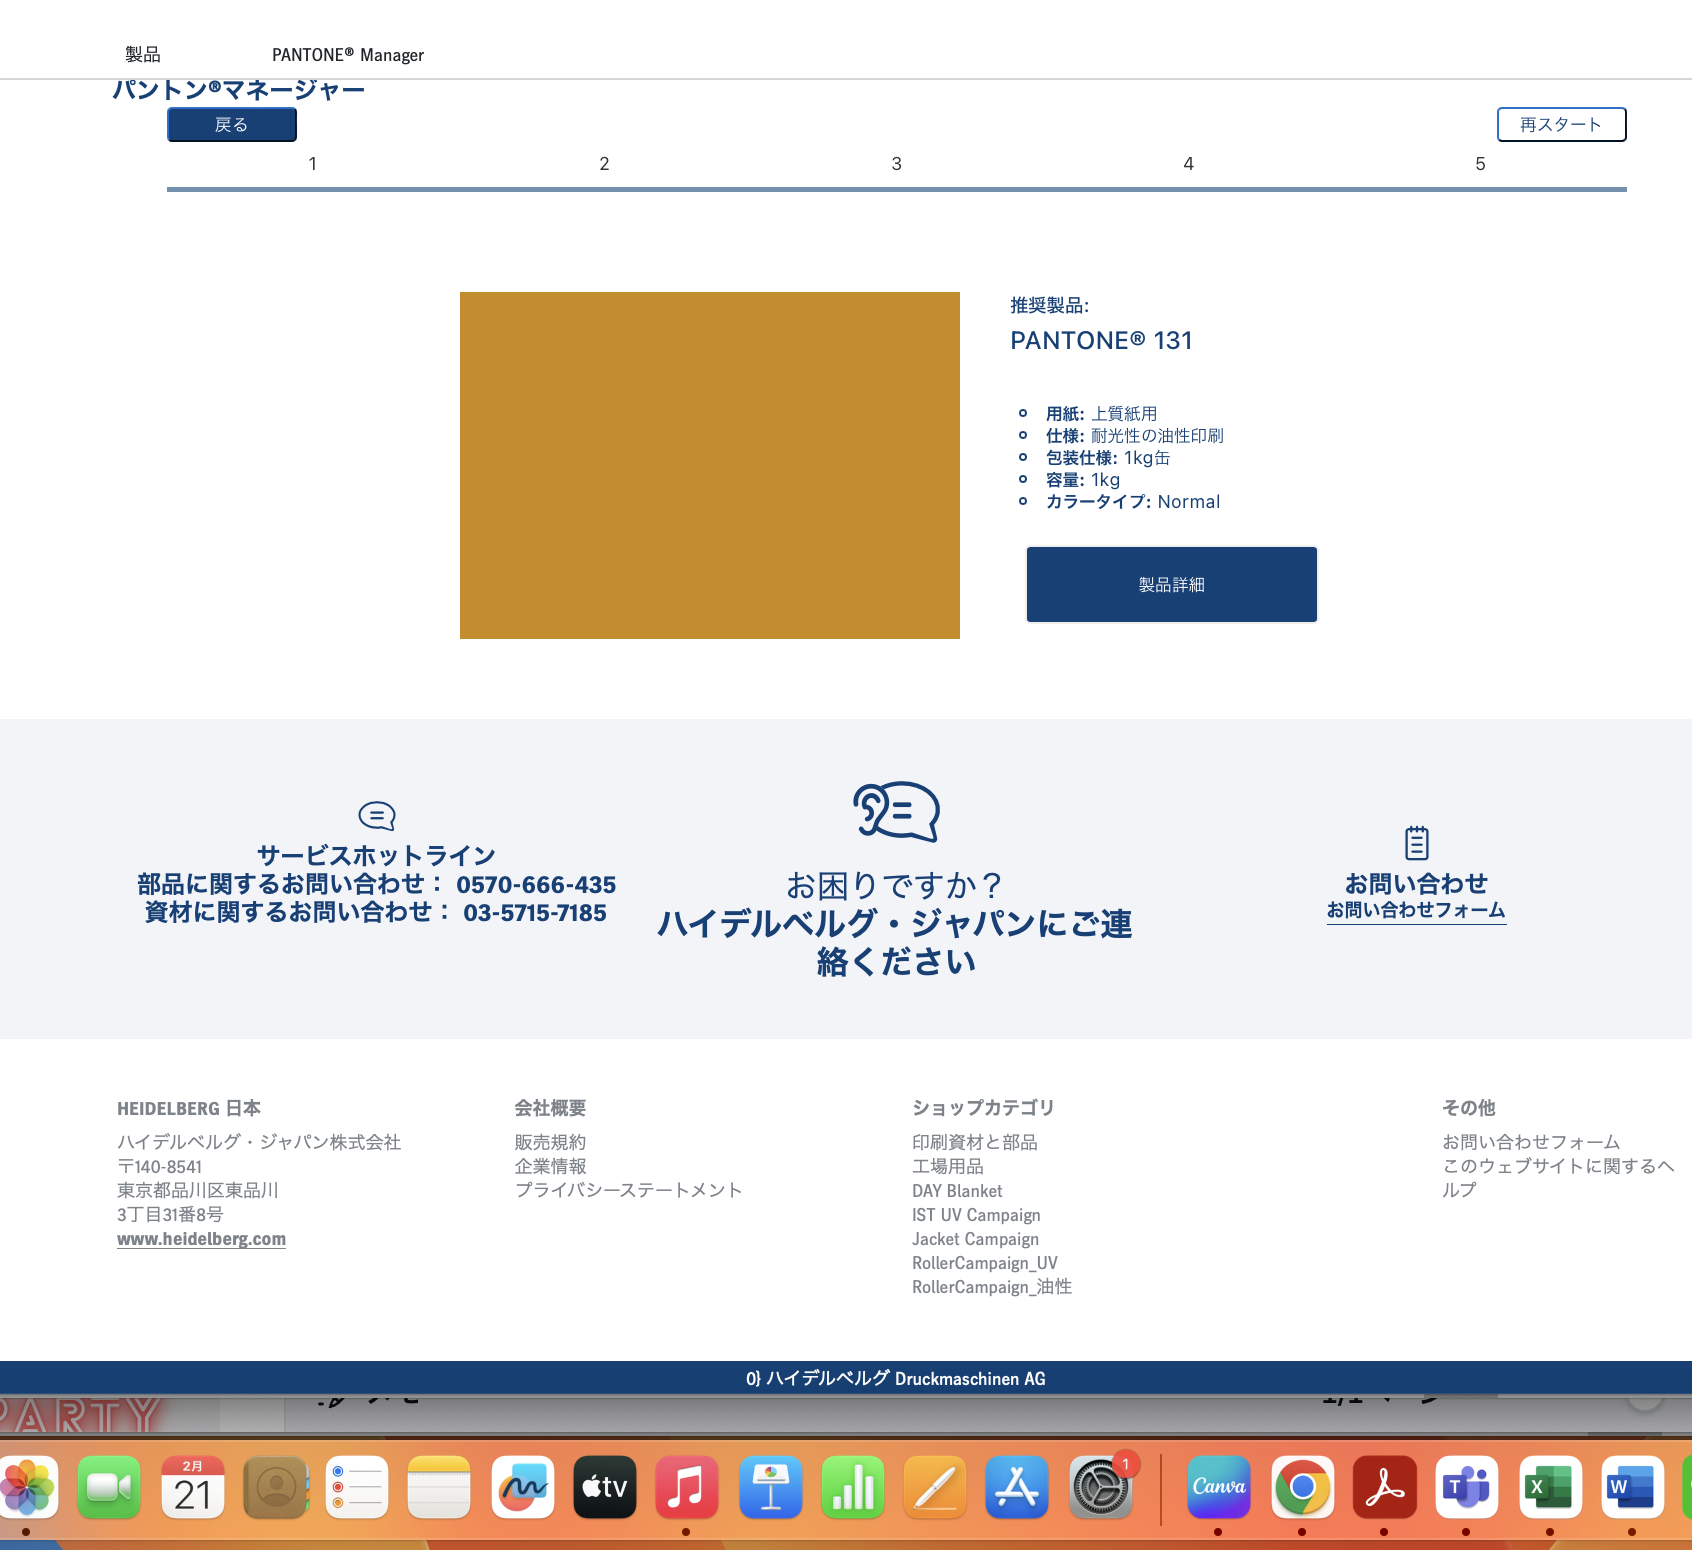This screenshot has height=1550, width=1692.
Task: Click the PANTONE® 131 product title
Action: click(1101, 341)
